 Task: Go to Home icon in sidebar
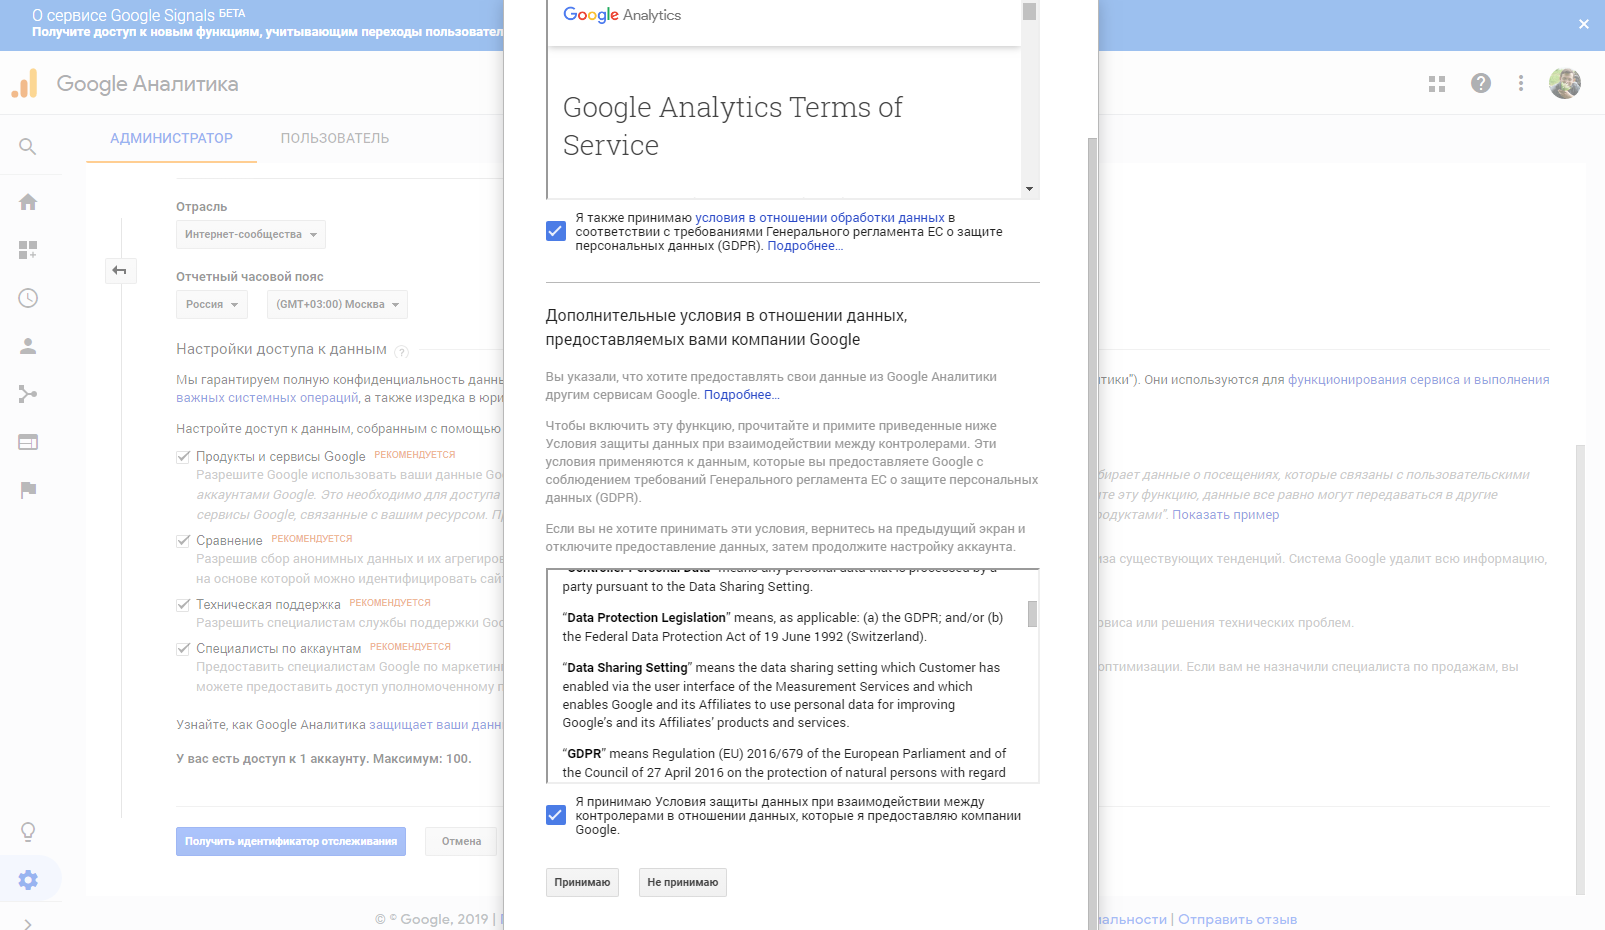click(28, 202)
